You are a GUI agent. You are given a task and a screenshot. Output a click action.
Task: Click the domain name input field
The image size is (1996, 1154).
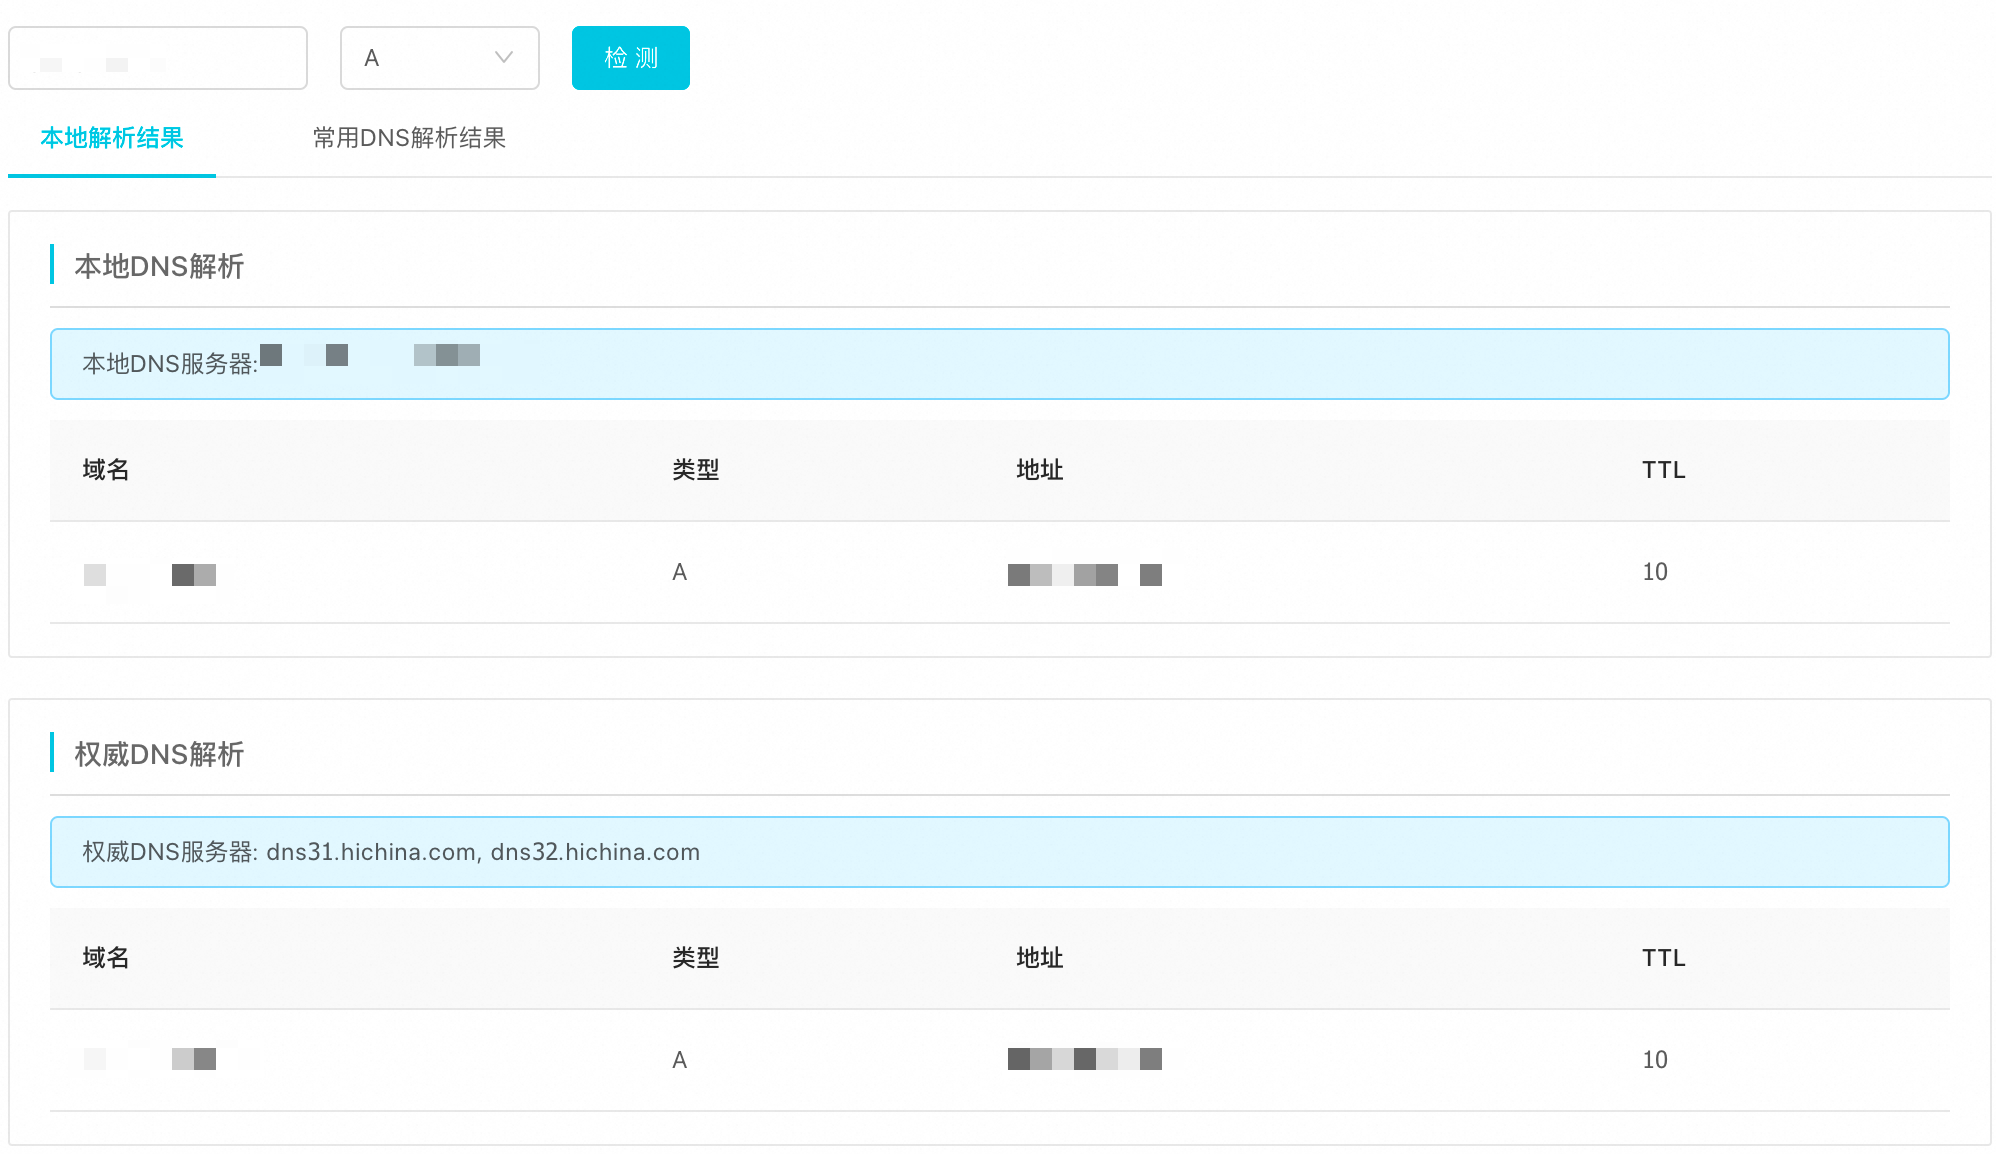pos(158,58)
